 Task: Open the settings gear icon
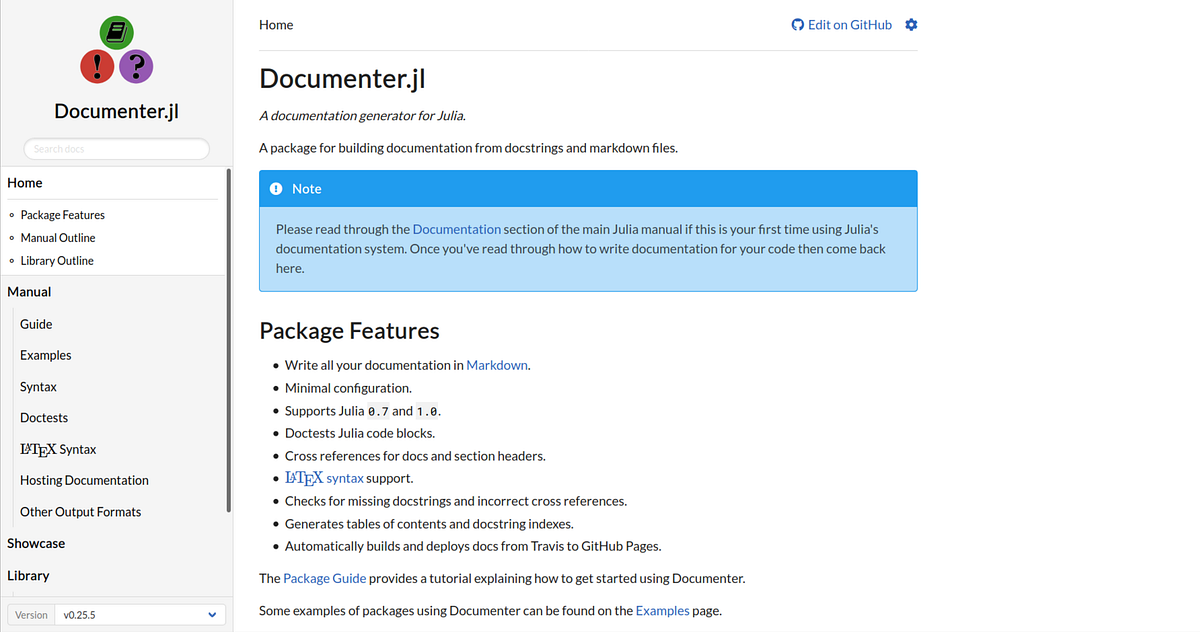pos(911,25)
